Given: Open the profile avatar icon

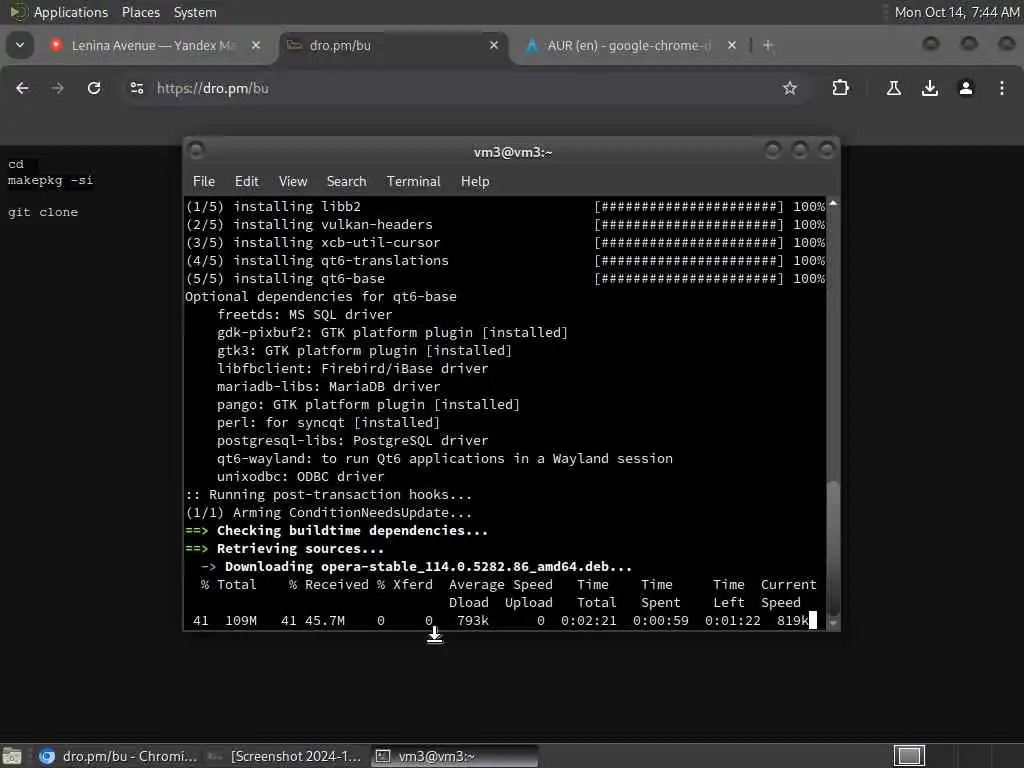Looking at the screenshot, I should tap(966, 88).
